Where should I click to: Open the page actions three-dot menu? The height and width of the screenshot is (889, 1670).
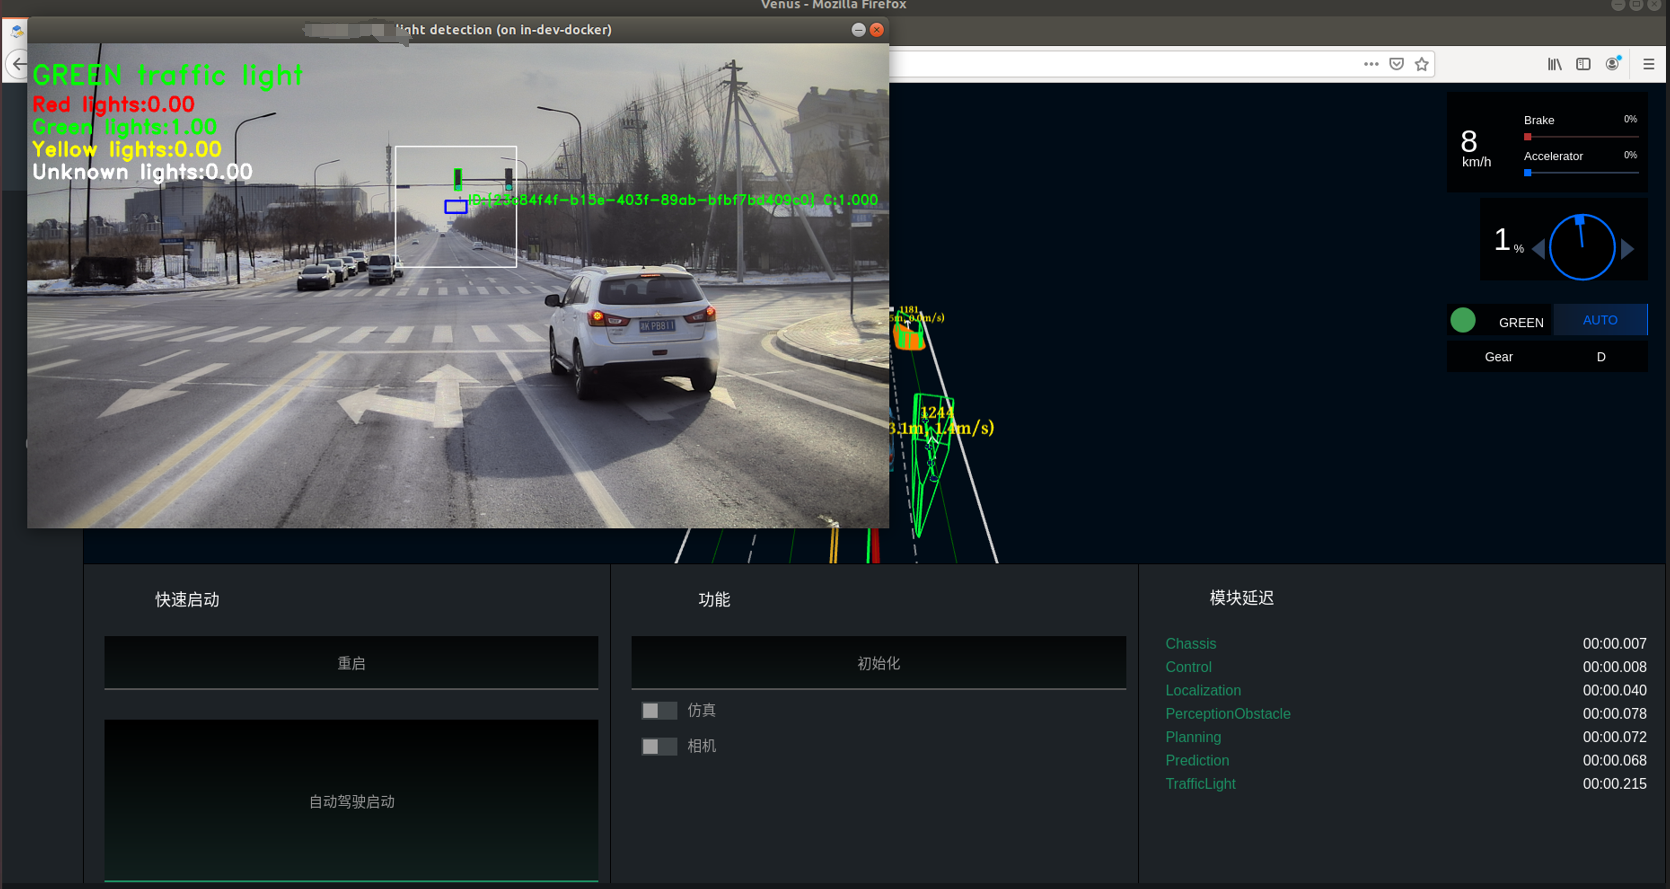(x=1371, y=64)
